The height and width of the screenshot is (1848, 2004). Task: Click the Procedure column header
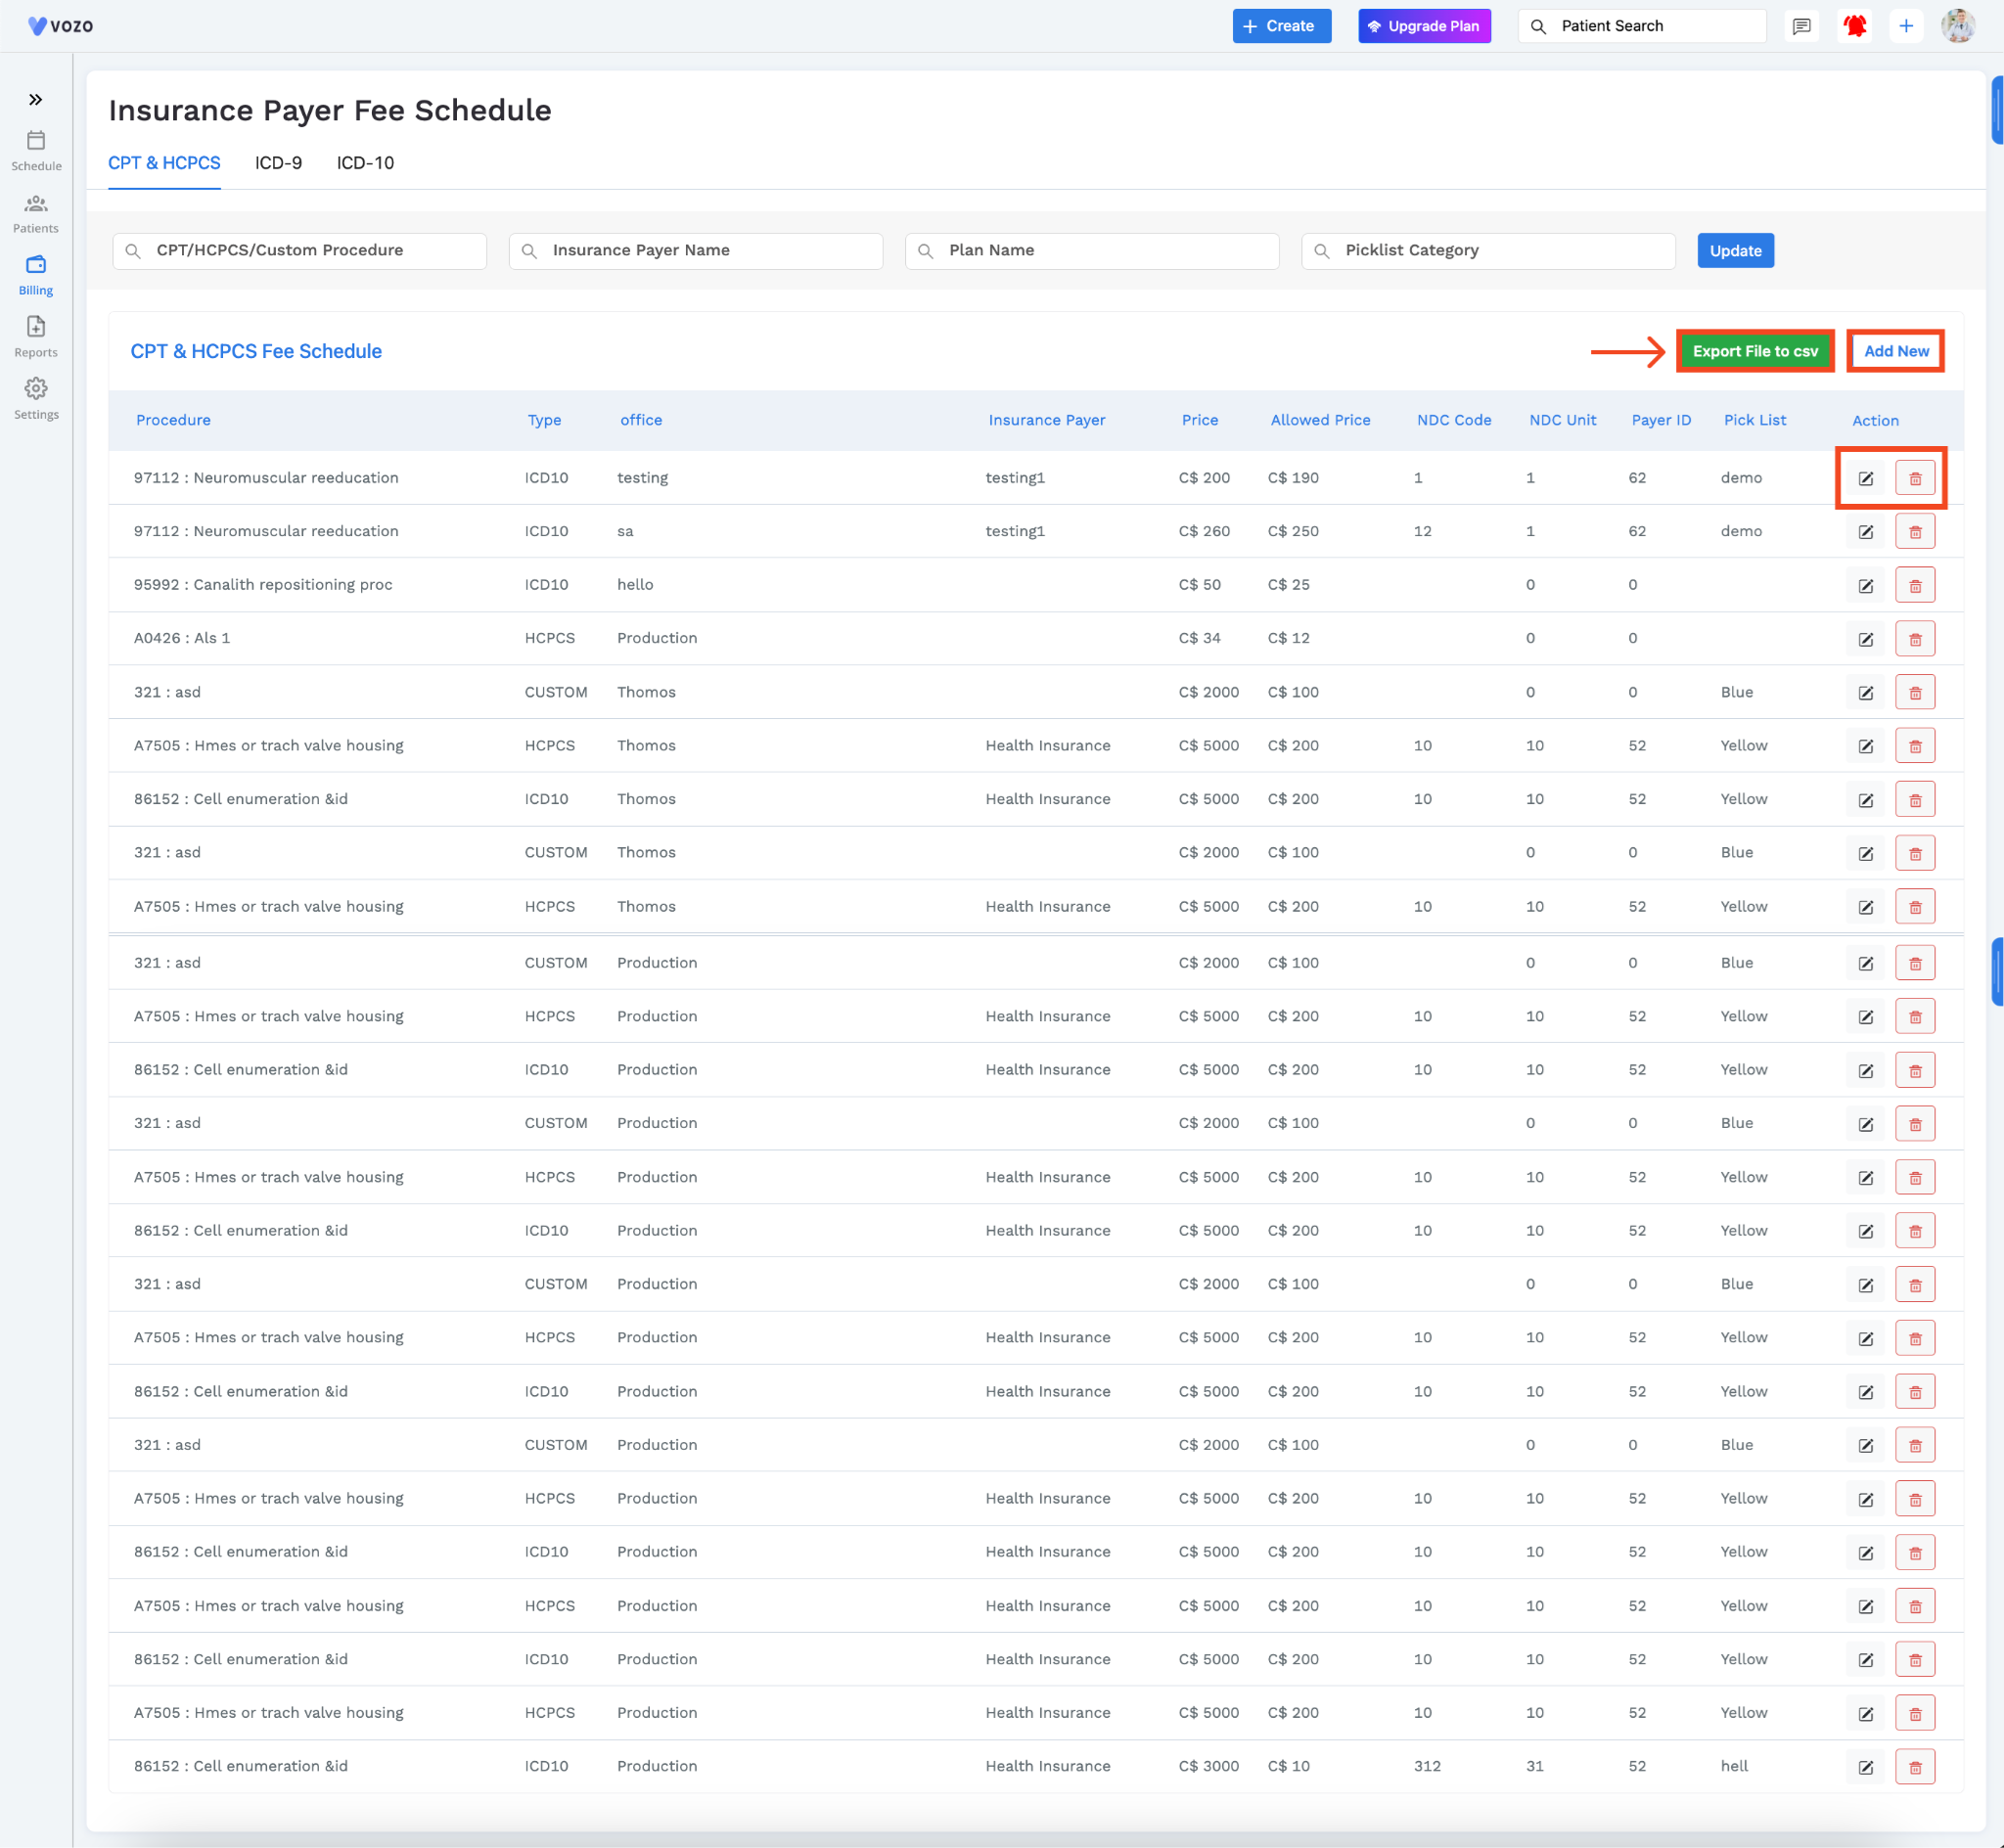tap(173, 420)
